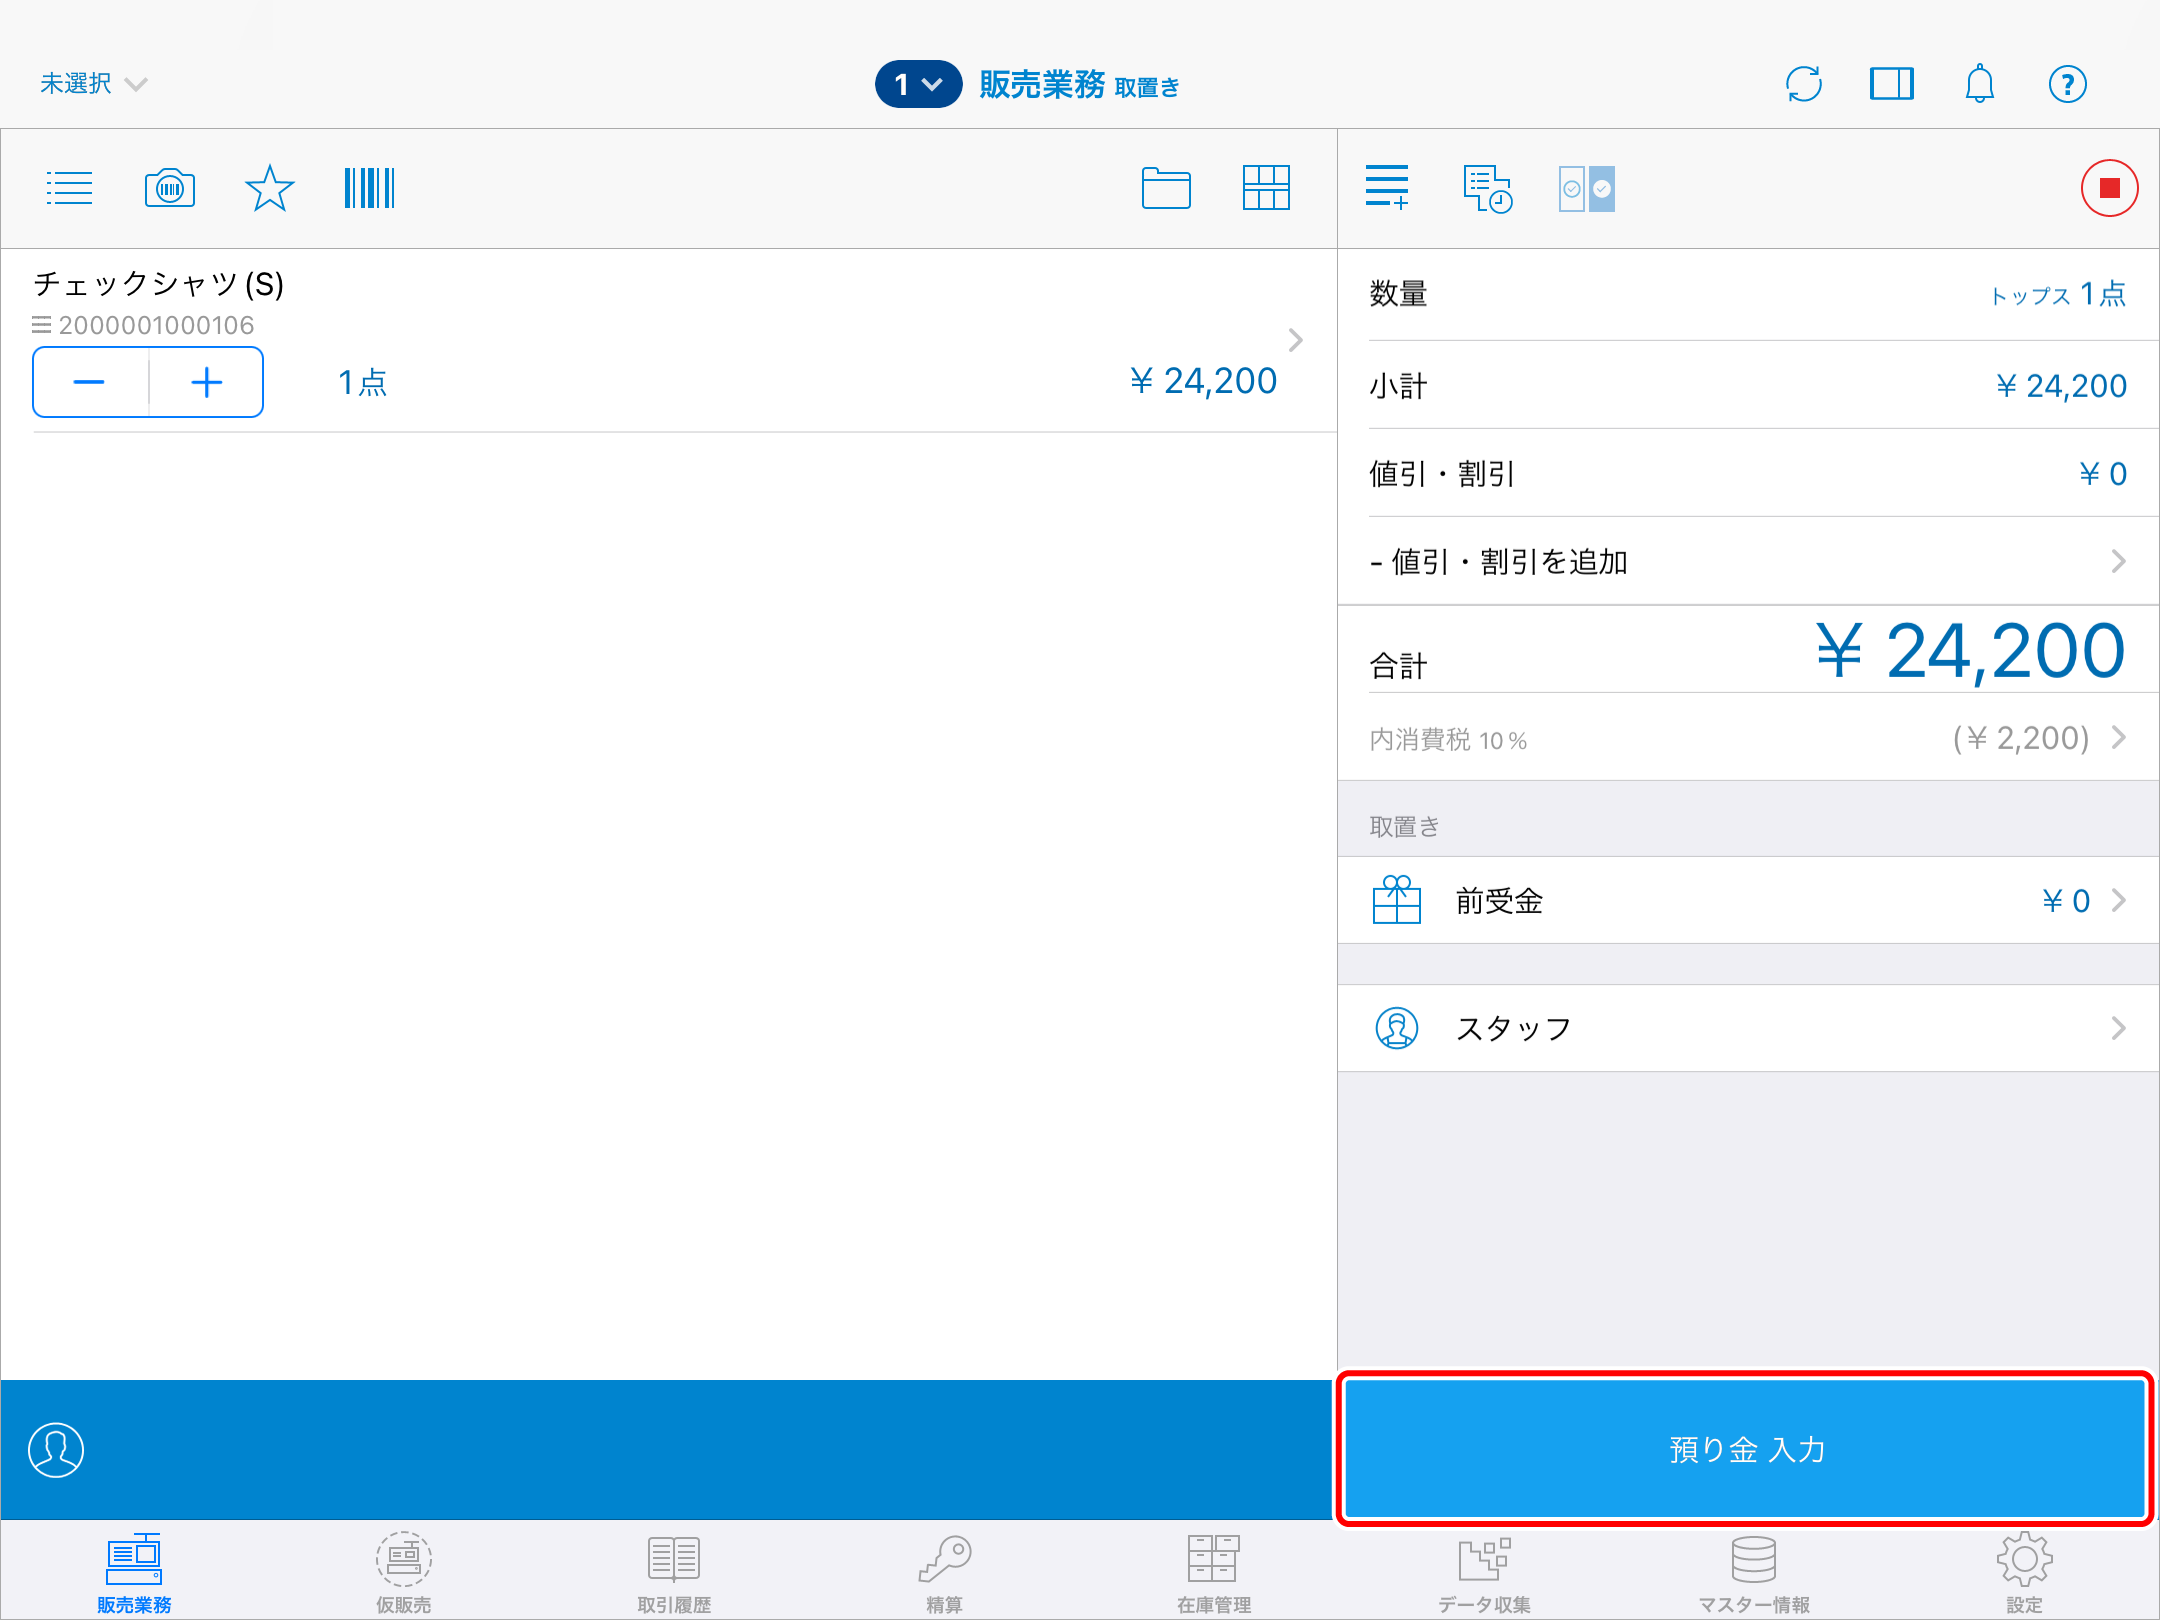Viewport: 2160px width, 1620px height.
Task: Open the list view icon
Action: 68,187
